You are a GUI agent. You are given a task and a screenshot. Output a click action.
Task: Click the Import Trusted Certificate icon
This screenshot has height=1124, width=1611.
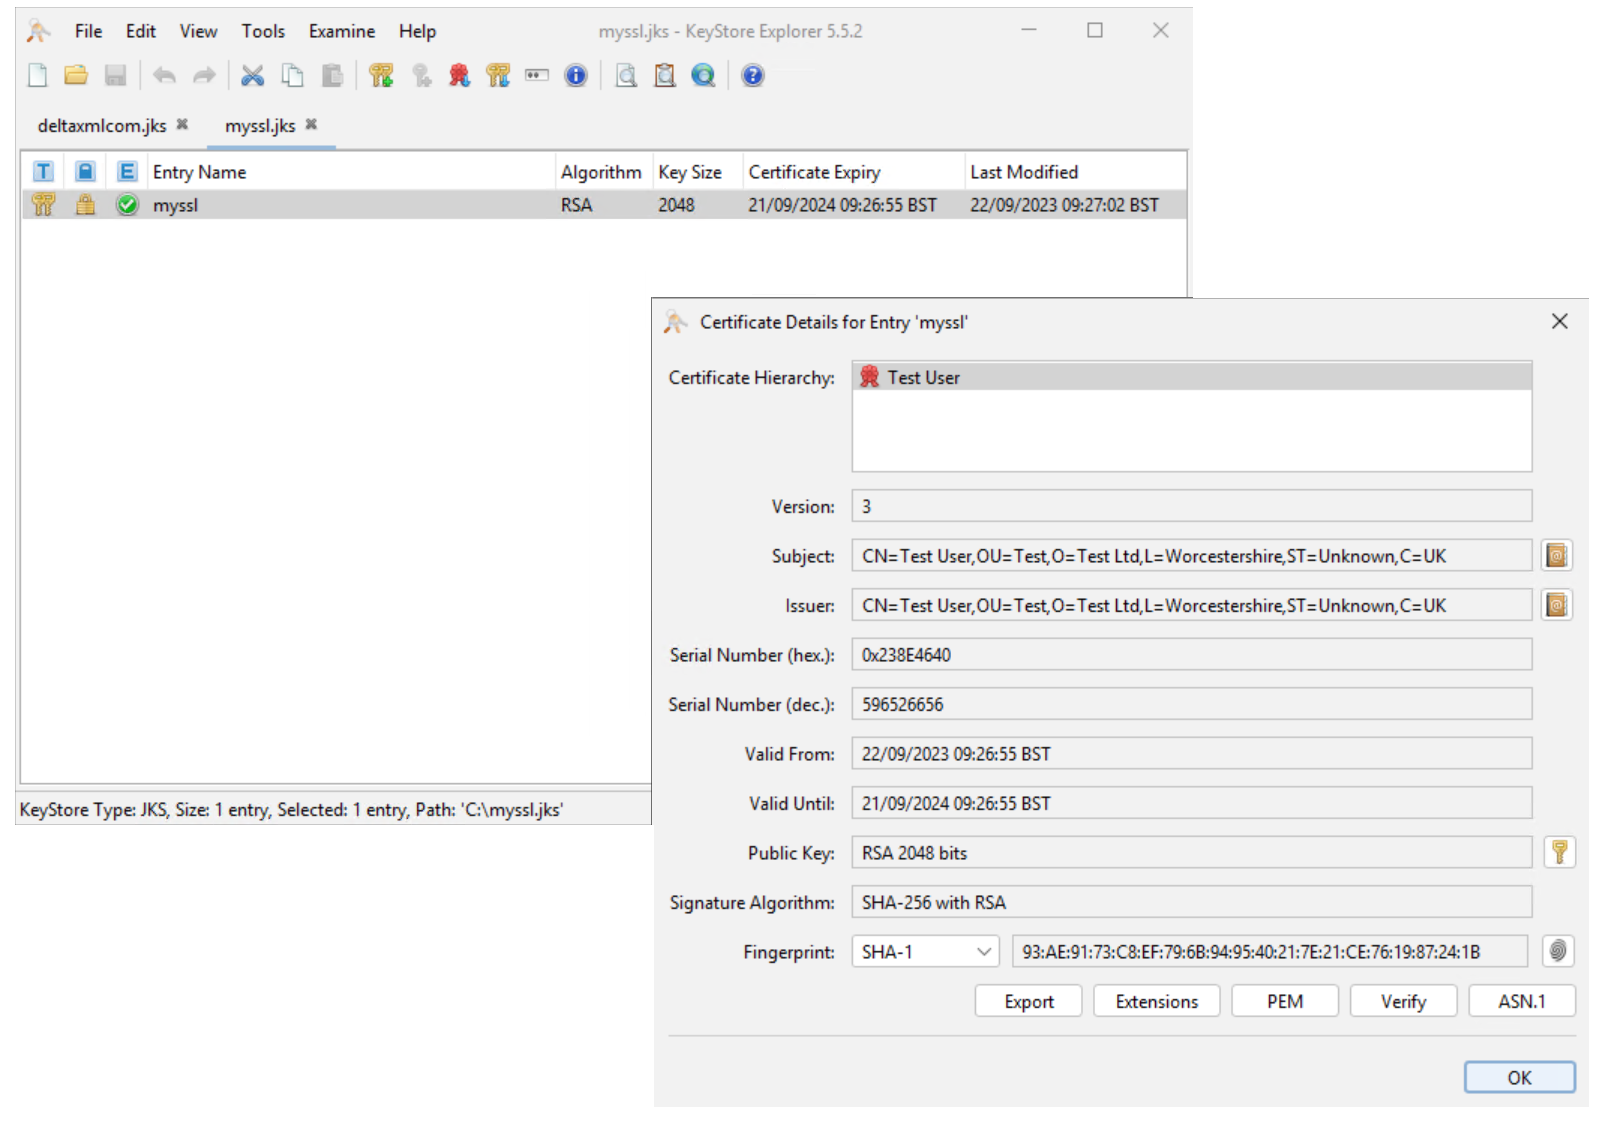pos(459,75)
